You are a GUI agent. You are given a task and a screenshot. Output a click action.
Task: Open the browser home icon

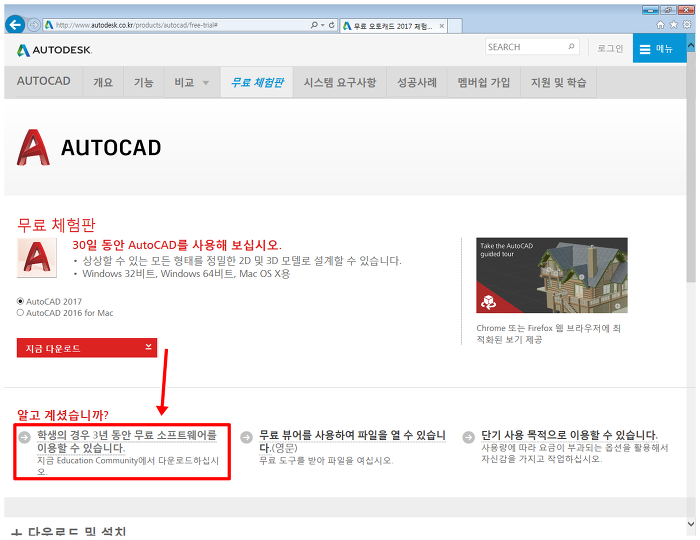[660, 25]
